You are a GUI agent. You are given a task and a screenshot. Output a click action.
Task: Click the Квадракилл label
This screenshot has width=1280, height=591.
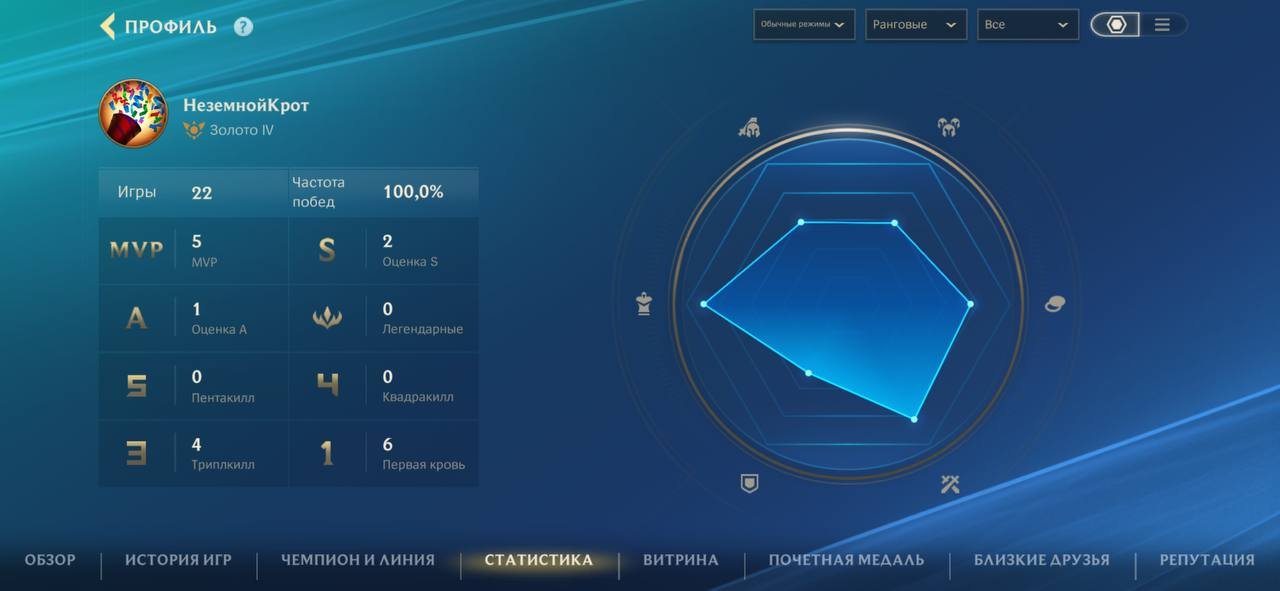418,397
